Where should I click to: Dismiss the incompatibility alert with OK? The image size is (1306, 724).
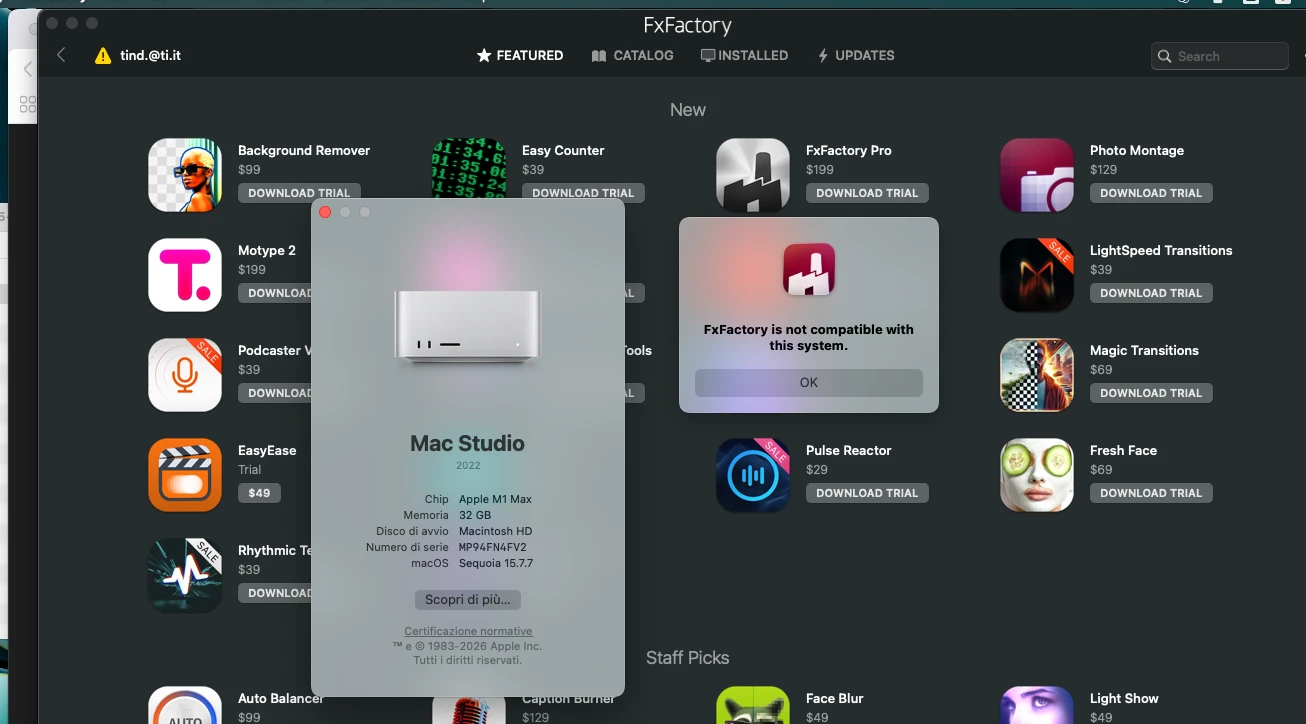809,383
